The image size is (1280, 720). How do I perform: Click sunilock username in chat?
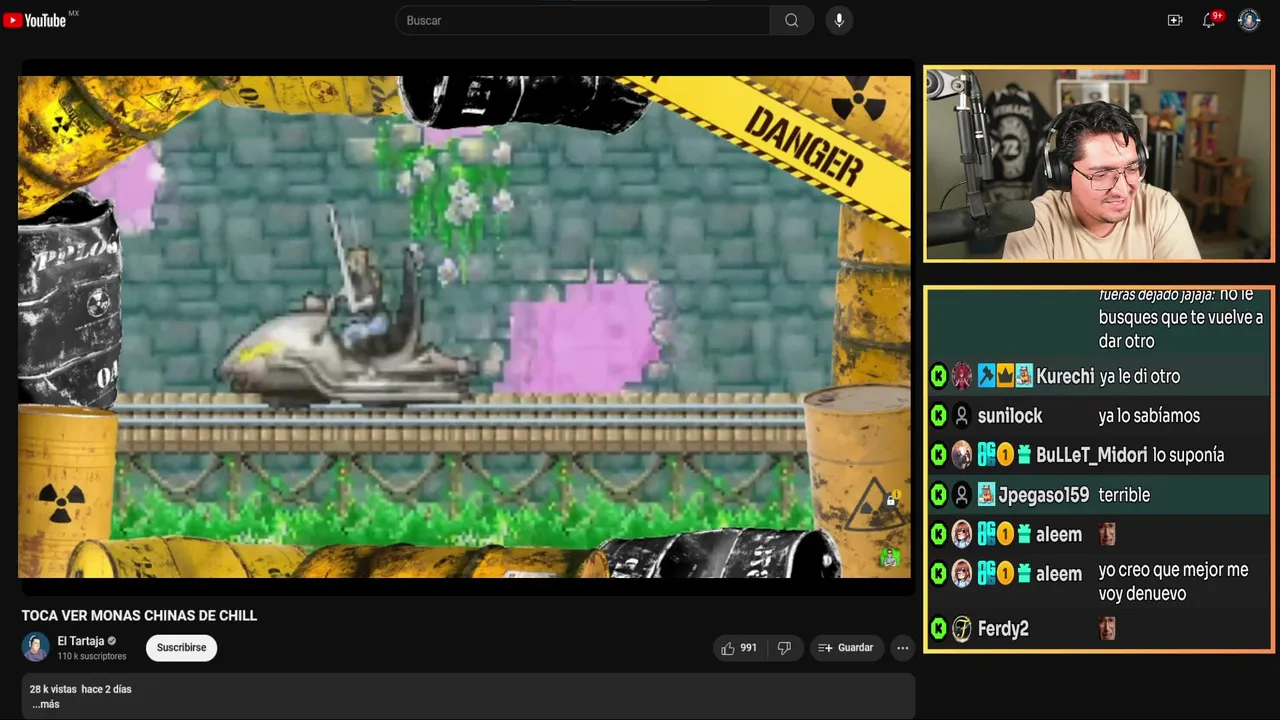(x=1010, y=415)
